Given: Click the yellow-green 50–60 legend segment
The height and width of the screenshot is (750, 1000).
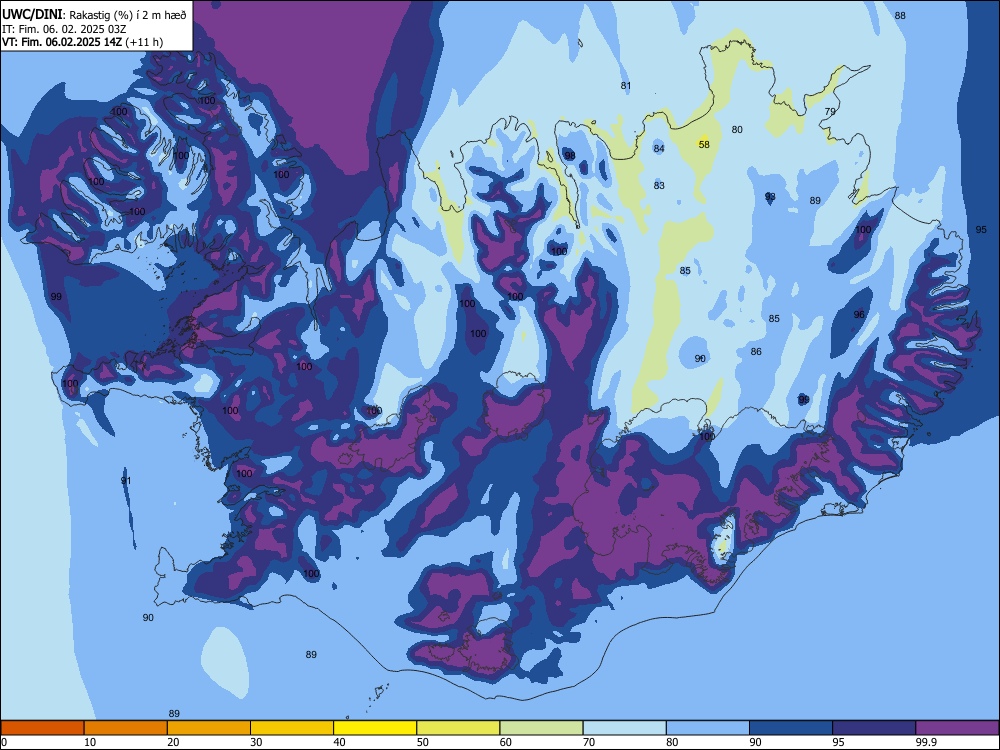Looking at the screenshot, I should pyautogui.click(x=458, y=728).
